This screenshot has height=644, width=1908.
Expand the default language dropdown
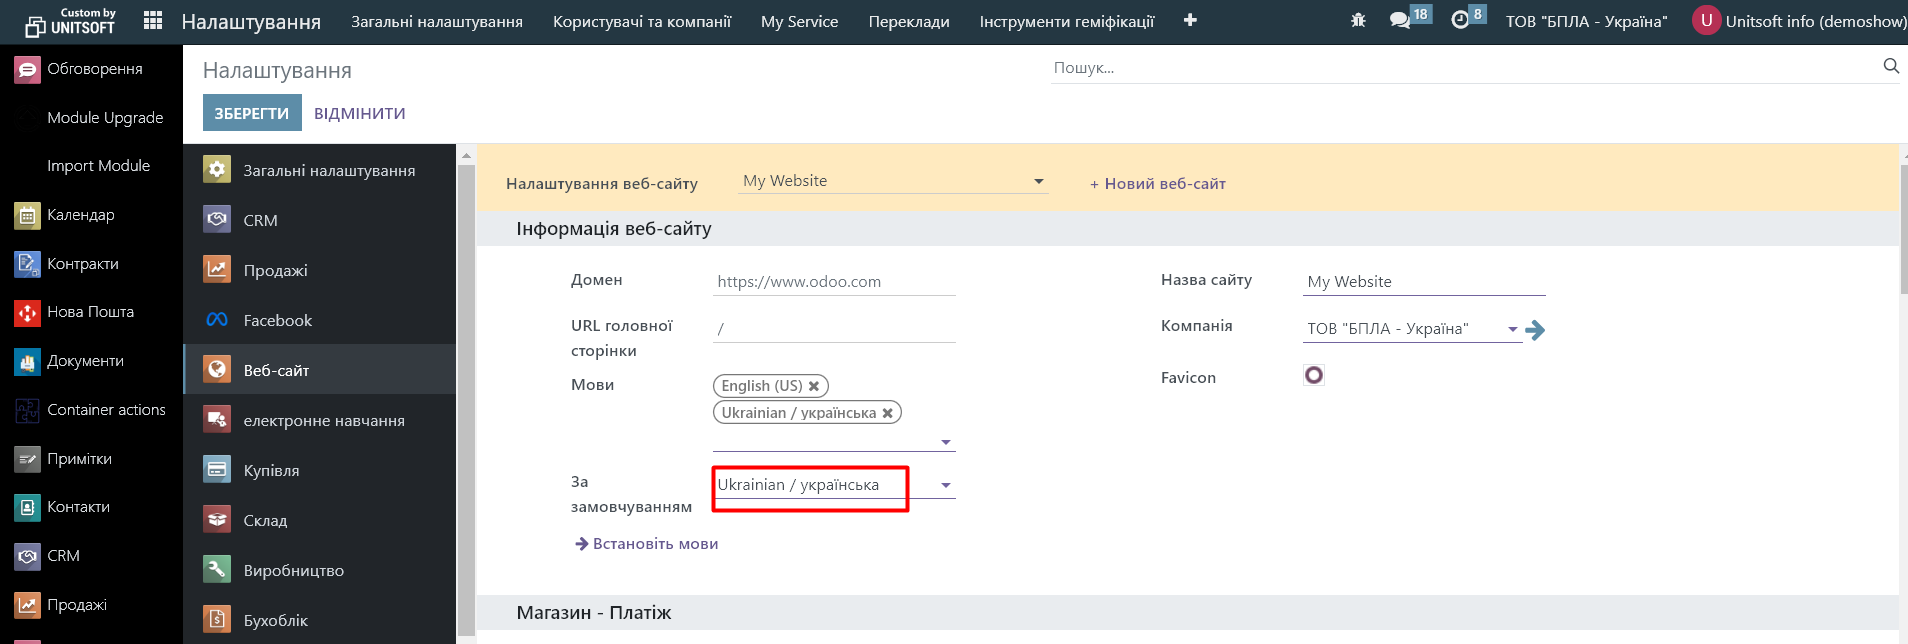945,486
